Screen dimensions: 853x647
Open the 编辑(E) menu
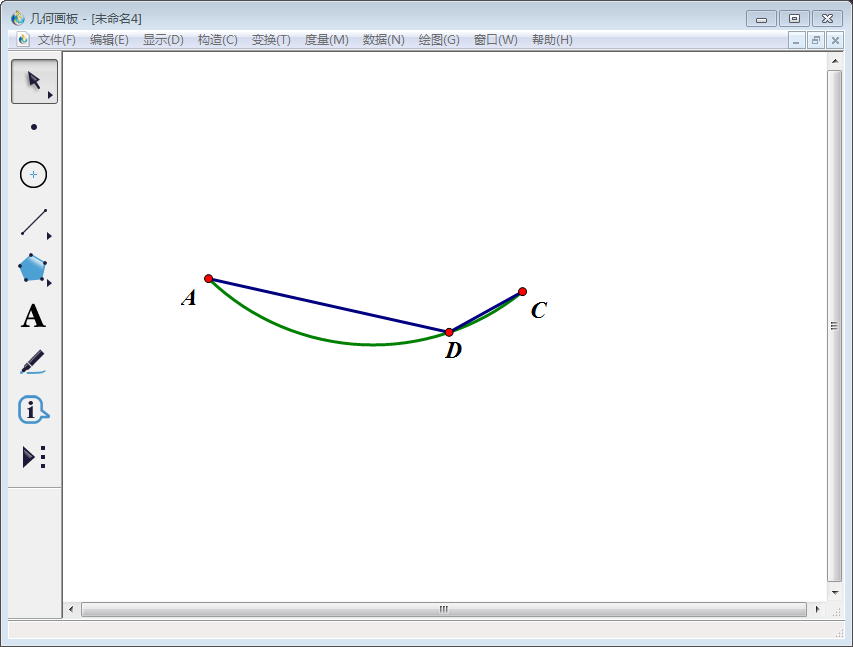click(x=109, y=40)
